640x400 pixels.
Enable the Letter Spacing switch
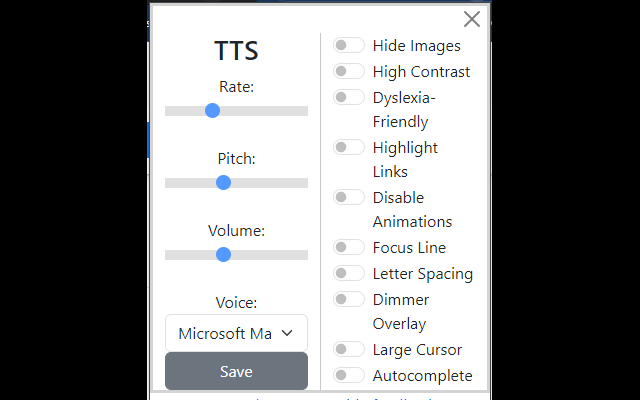tap(348, 273)
